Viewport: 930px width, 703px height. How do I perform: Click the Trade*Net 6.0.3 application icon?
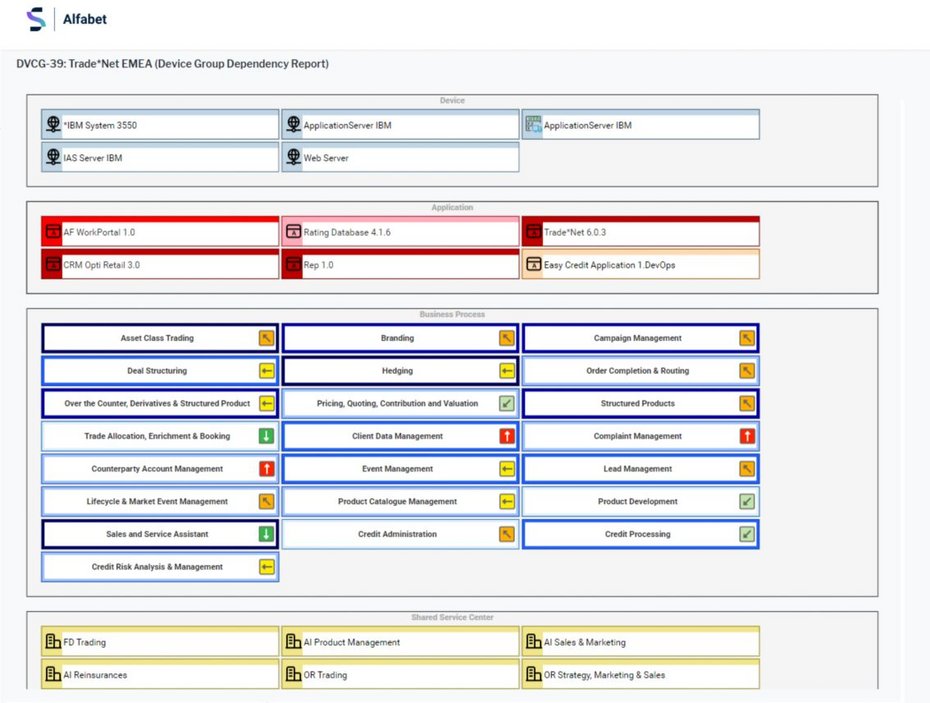point(534,231)
